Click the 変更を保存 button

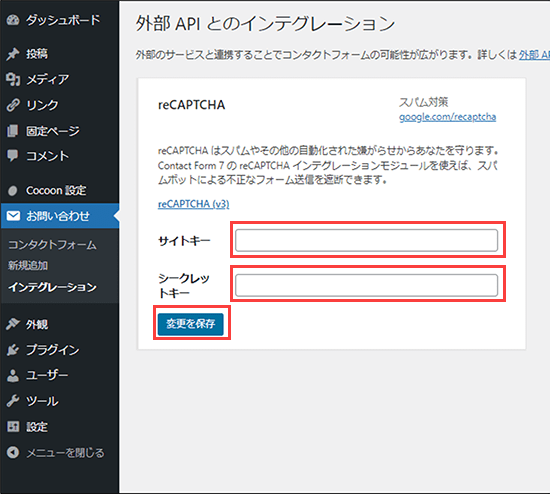190,324
